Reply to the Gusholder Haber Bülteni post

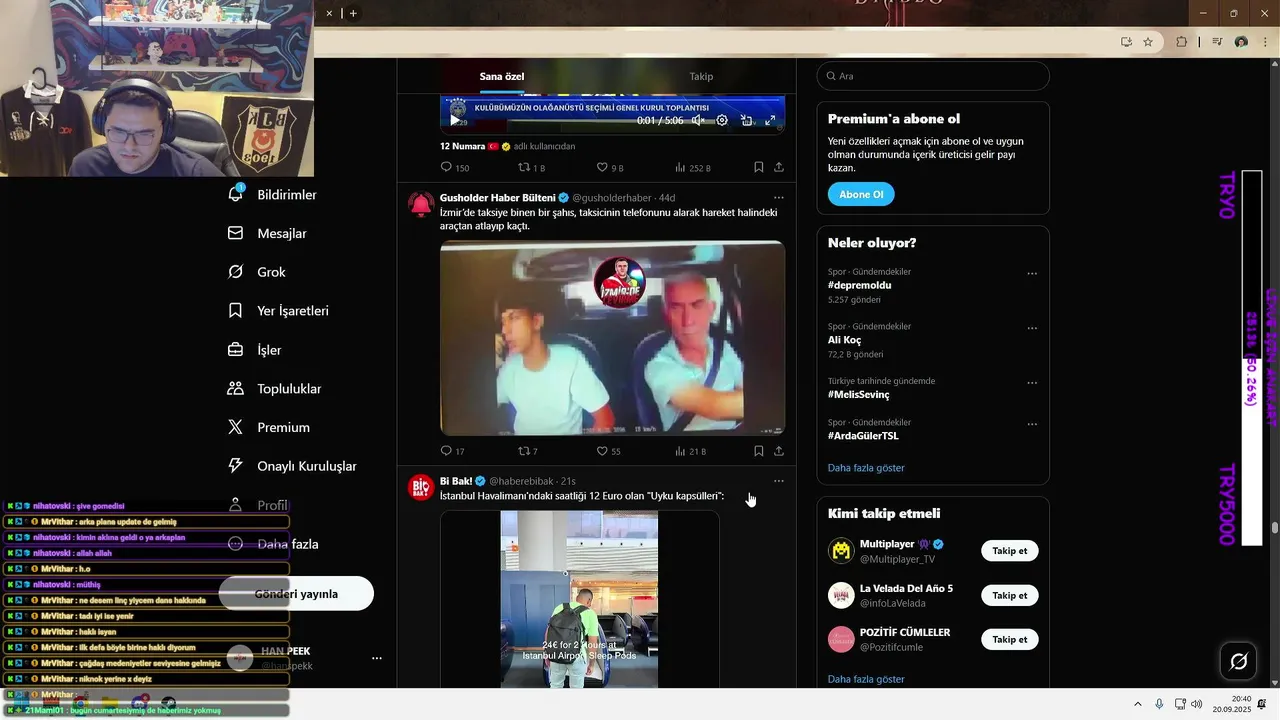(453, 451)
